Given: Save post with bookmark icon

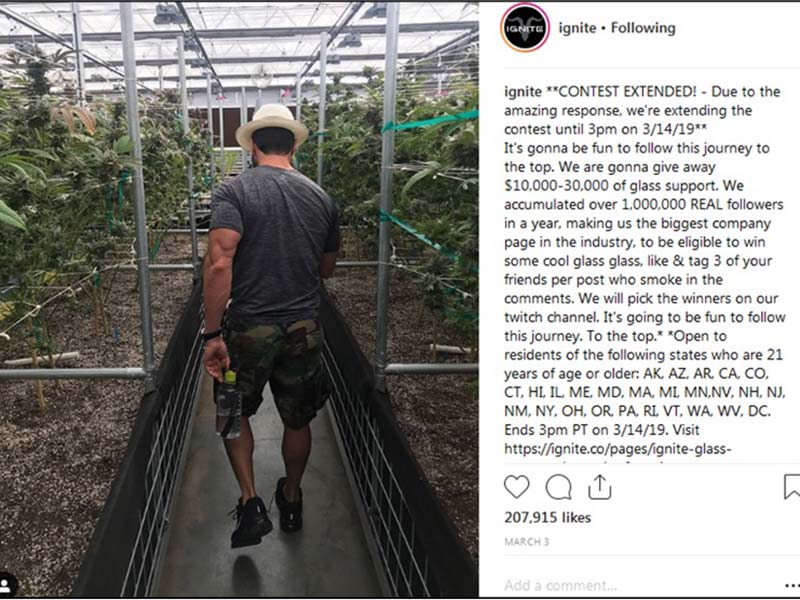Looking at the screenshot, I should pos(791,486).
